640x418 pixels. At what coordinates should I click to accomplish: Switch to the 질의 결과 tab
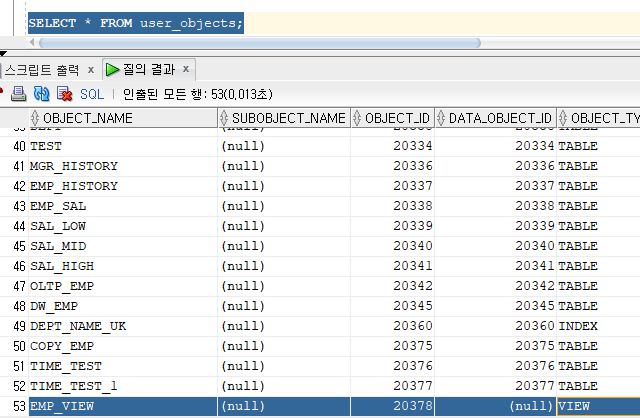pos(149,69)
